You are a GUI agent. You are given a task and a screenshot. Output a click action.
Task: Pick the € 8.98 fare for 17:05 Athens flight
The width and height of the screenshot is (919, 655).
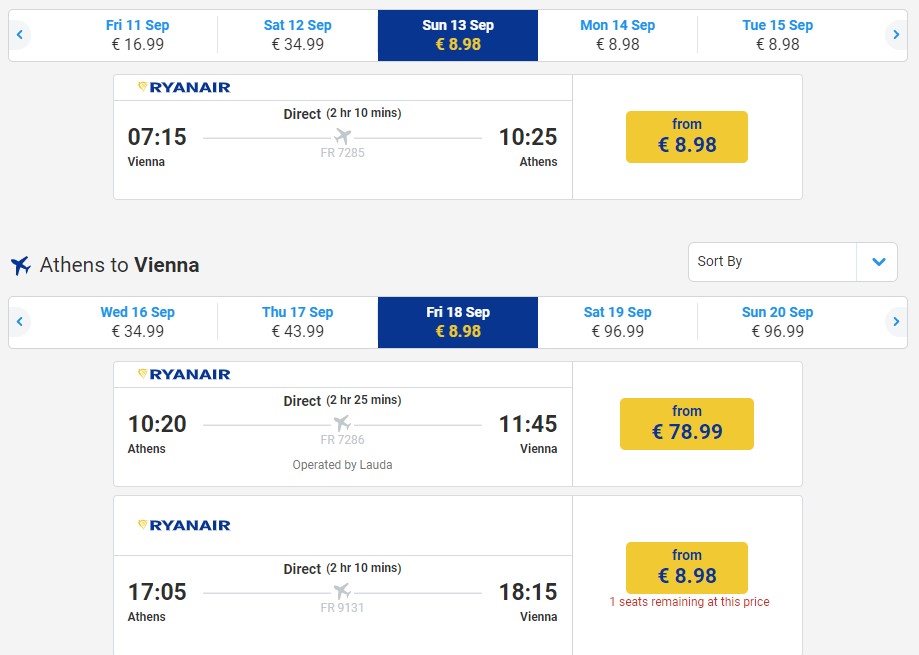click(687, 568)
